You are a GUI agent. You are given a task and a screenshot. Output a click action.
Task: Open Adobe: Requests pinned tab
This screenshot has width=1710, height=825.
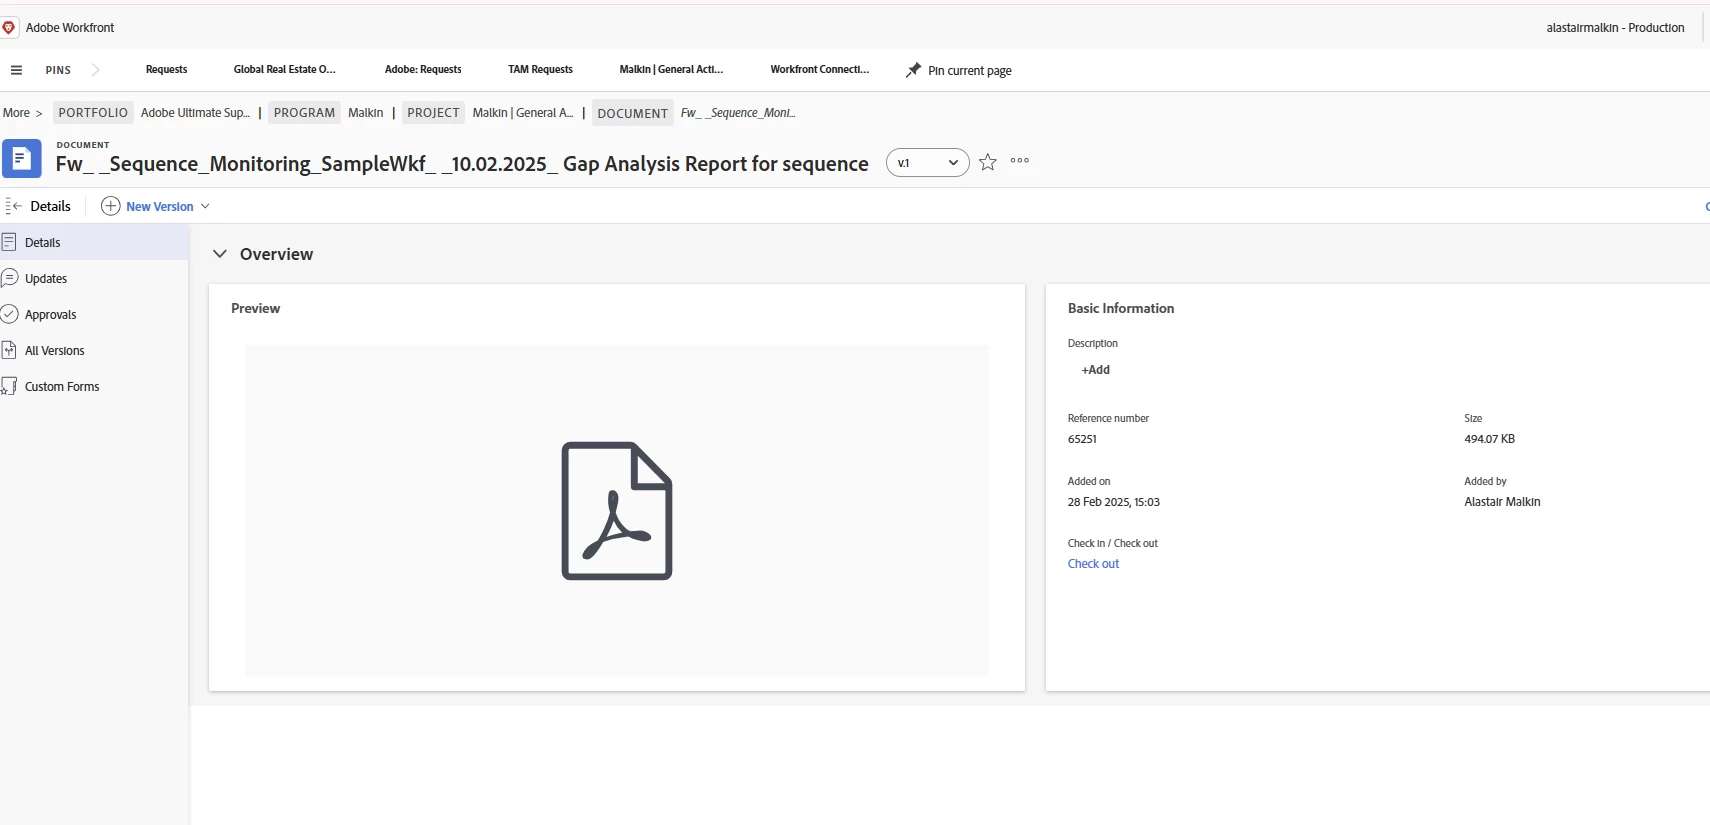coord(423,70)
